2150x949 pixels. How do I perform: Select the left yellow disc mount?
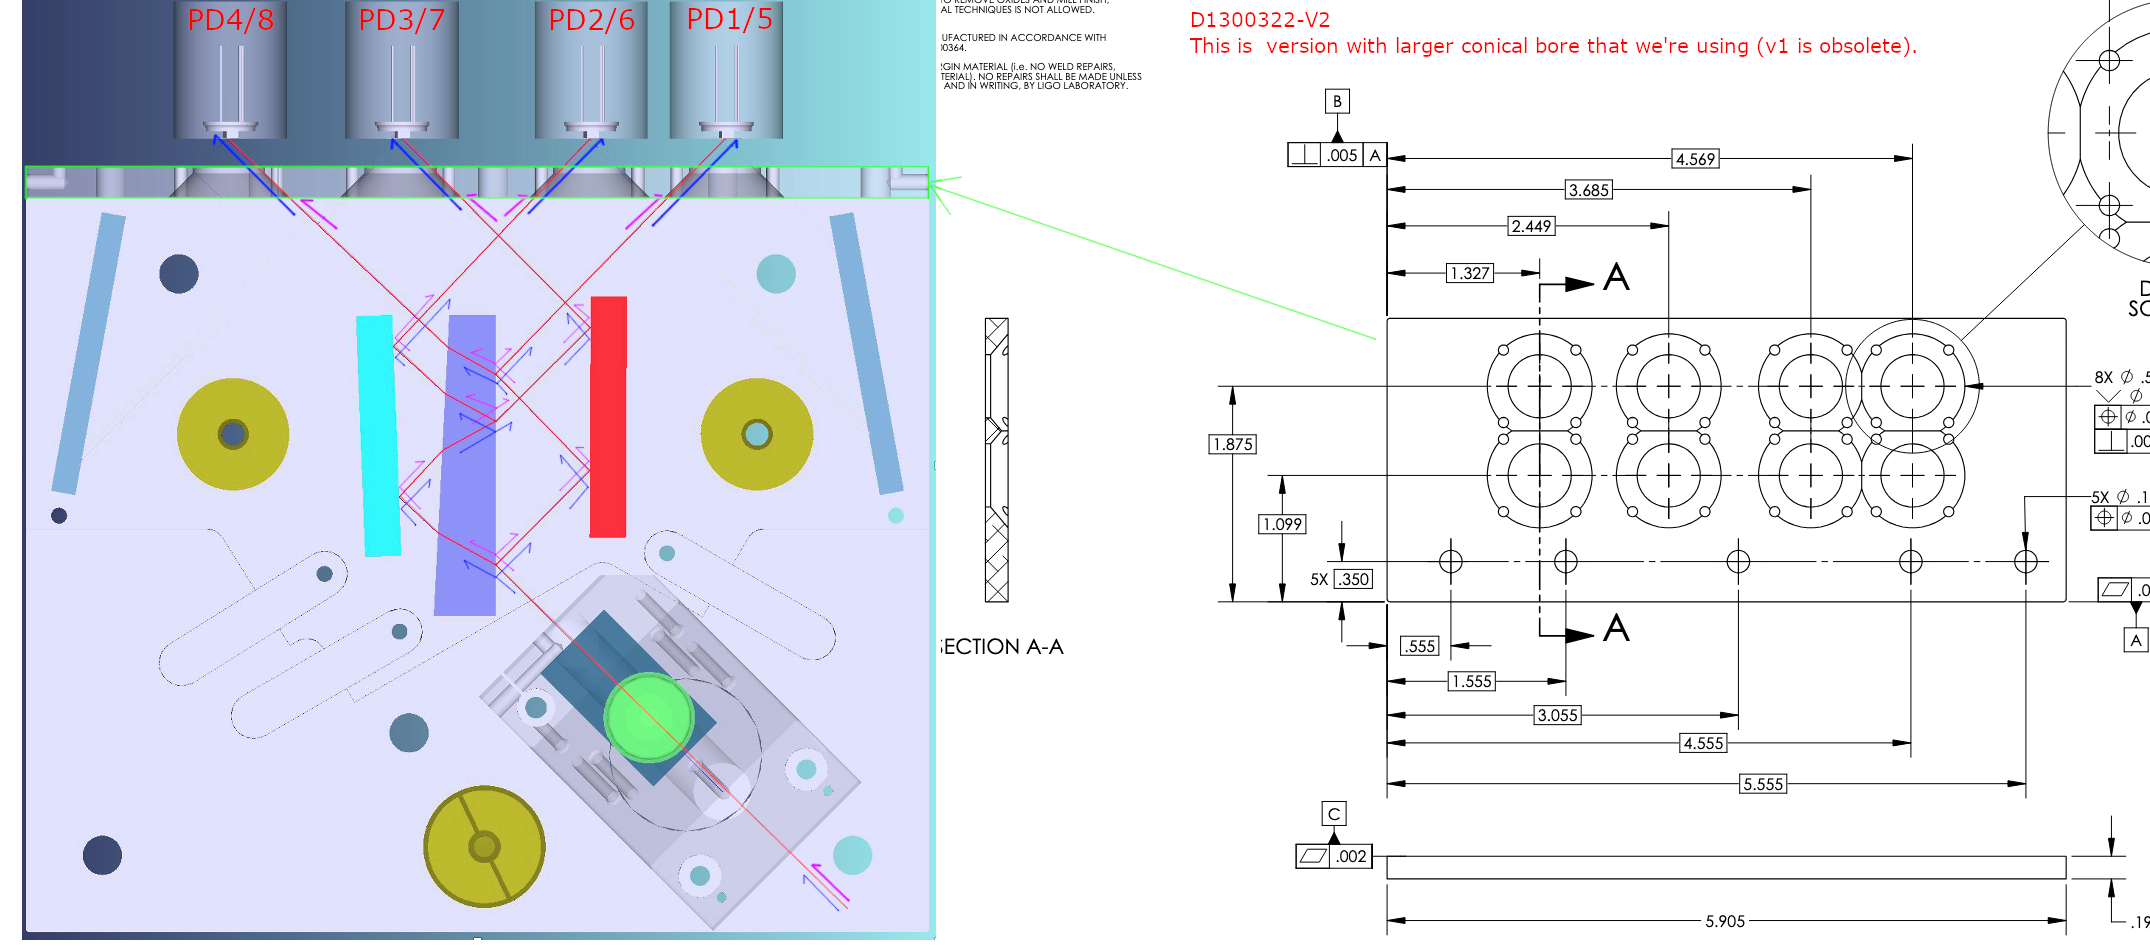point(233,434)
